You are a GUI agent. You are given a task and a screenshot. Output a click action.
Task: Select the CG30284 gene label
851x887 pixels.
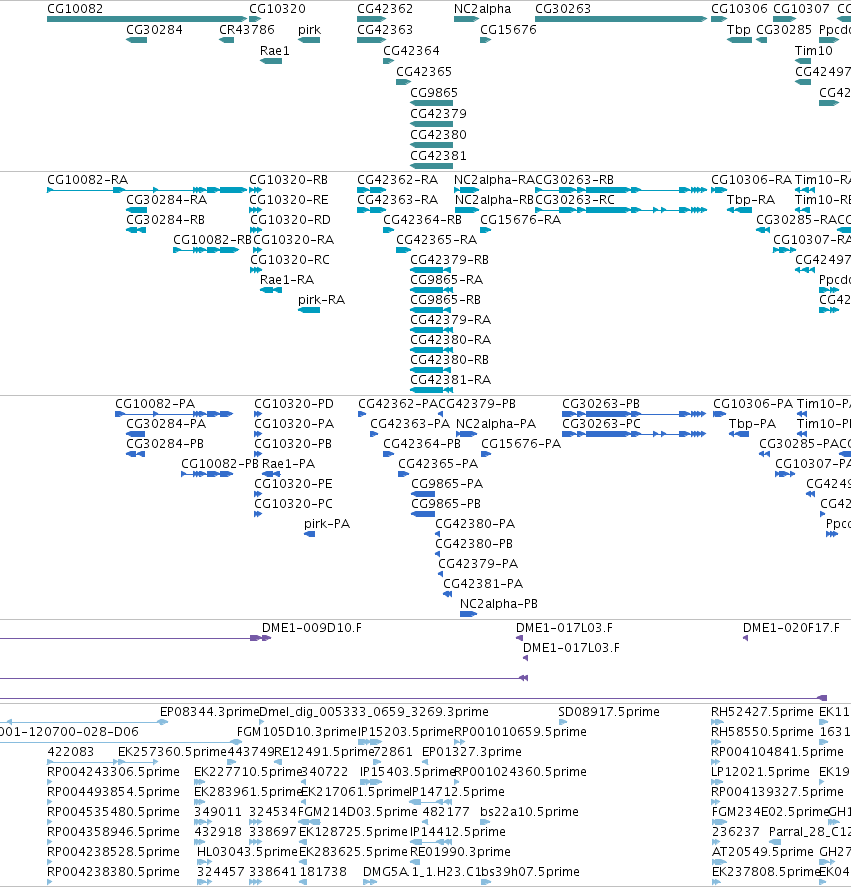click(x=154, y=29)
